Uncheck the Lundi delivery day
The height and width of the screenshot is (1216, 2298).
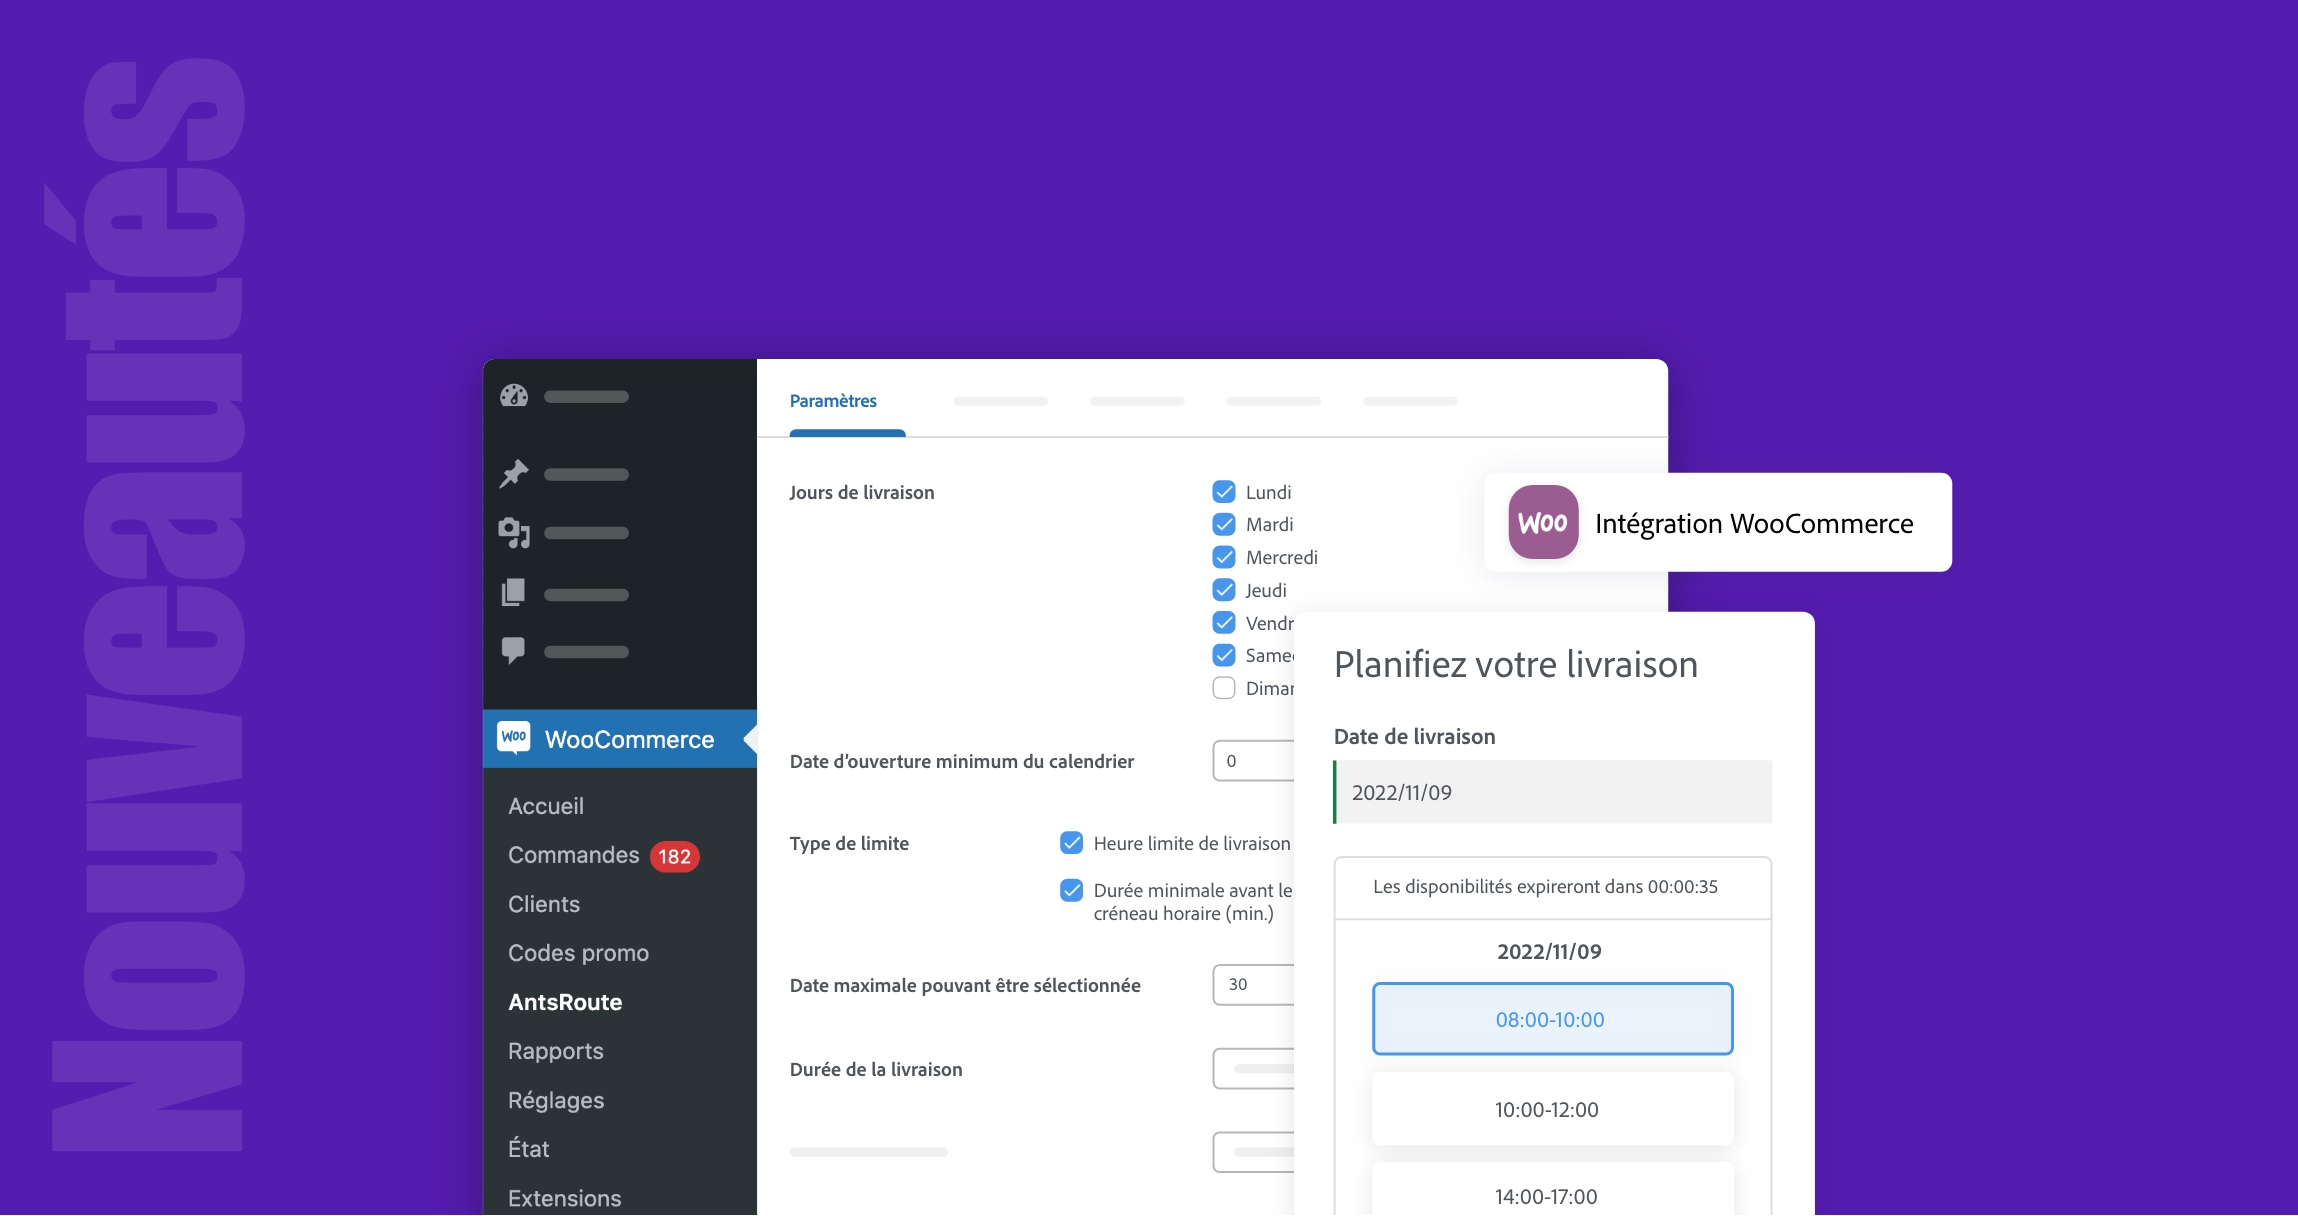[1224, 491]
